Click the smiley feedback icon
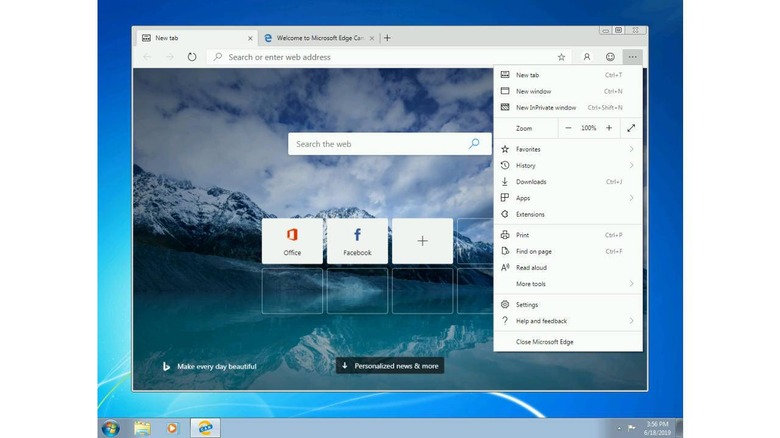The image size is (780, 438). (610, 57)
